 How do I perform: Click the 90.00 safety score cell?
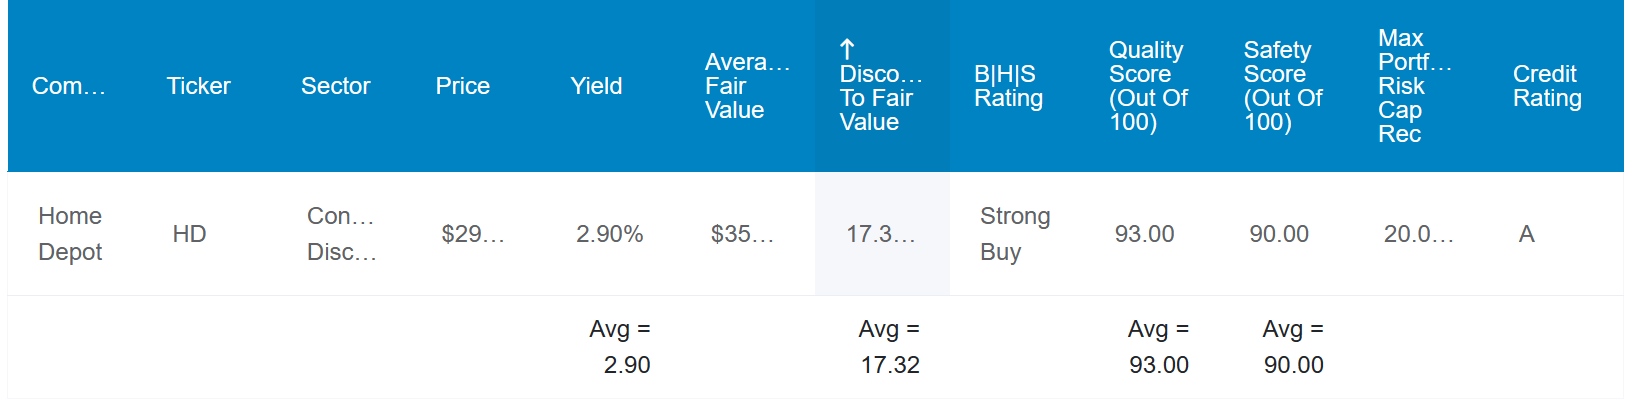pos(1278,234)
